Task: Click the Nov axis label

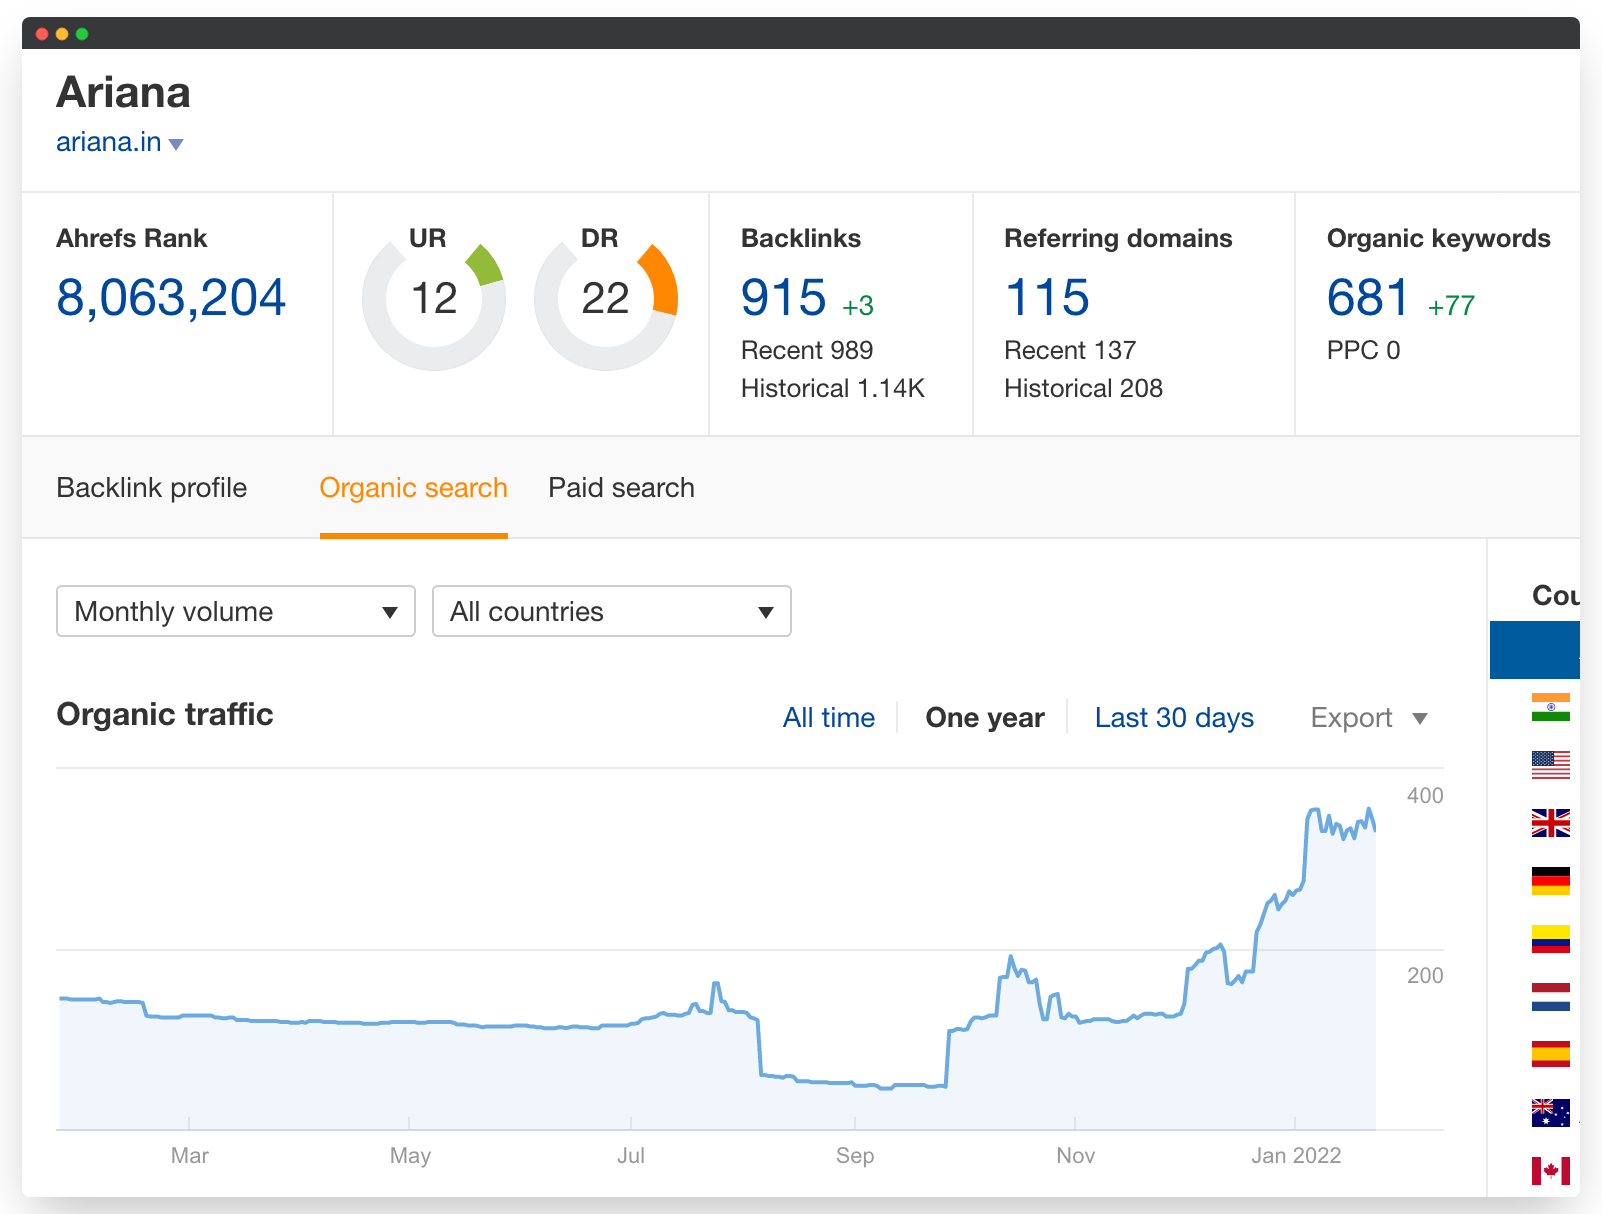Action: tap(1076, 1156)
